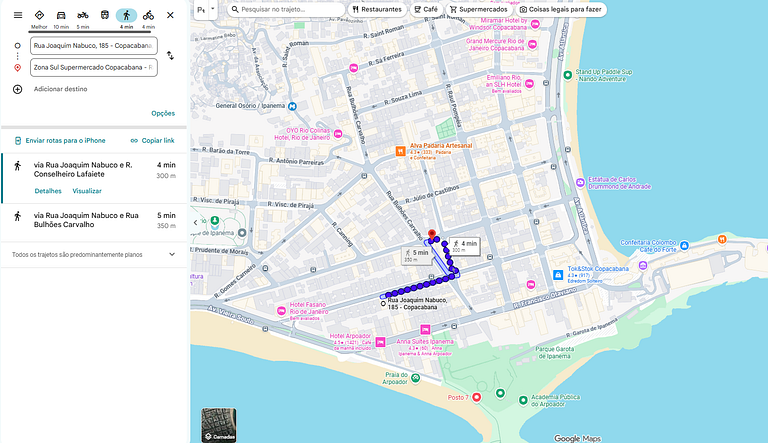The height and width of the screenshot is (443, 768).
Task: Click the OYO Rio Colinas Hotel marker
Action: click(337, 134)
